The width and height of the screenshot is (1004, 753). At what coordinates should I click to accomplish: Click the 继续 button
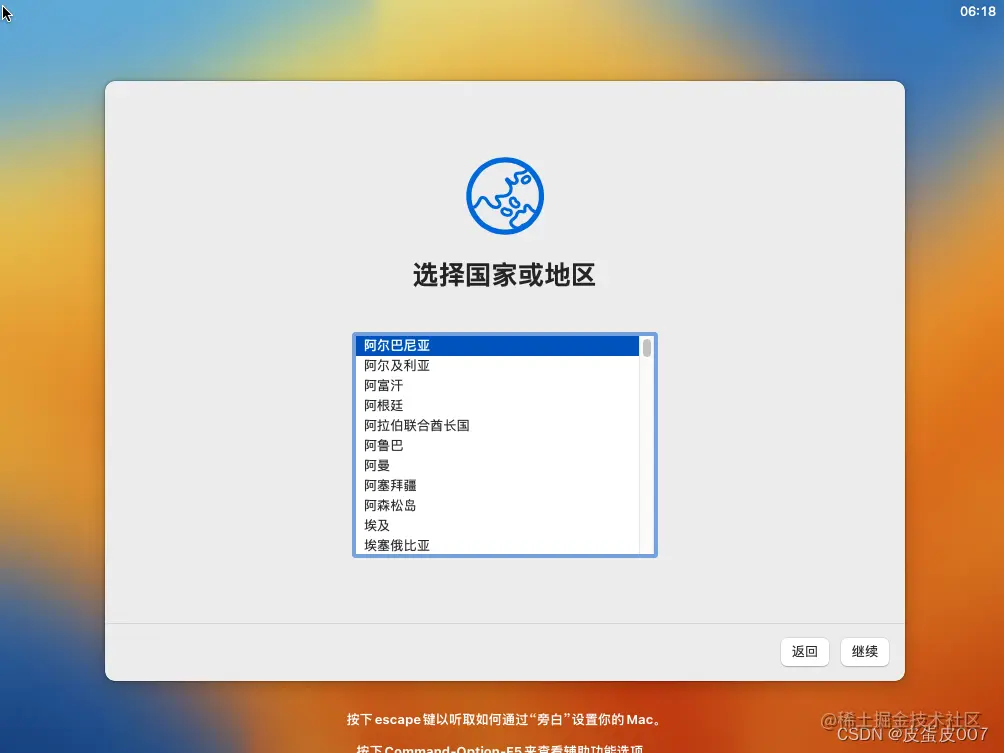point(864,652)
